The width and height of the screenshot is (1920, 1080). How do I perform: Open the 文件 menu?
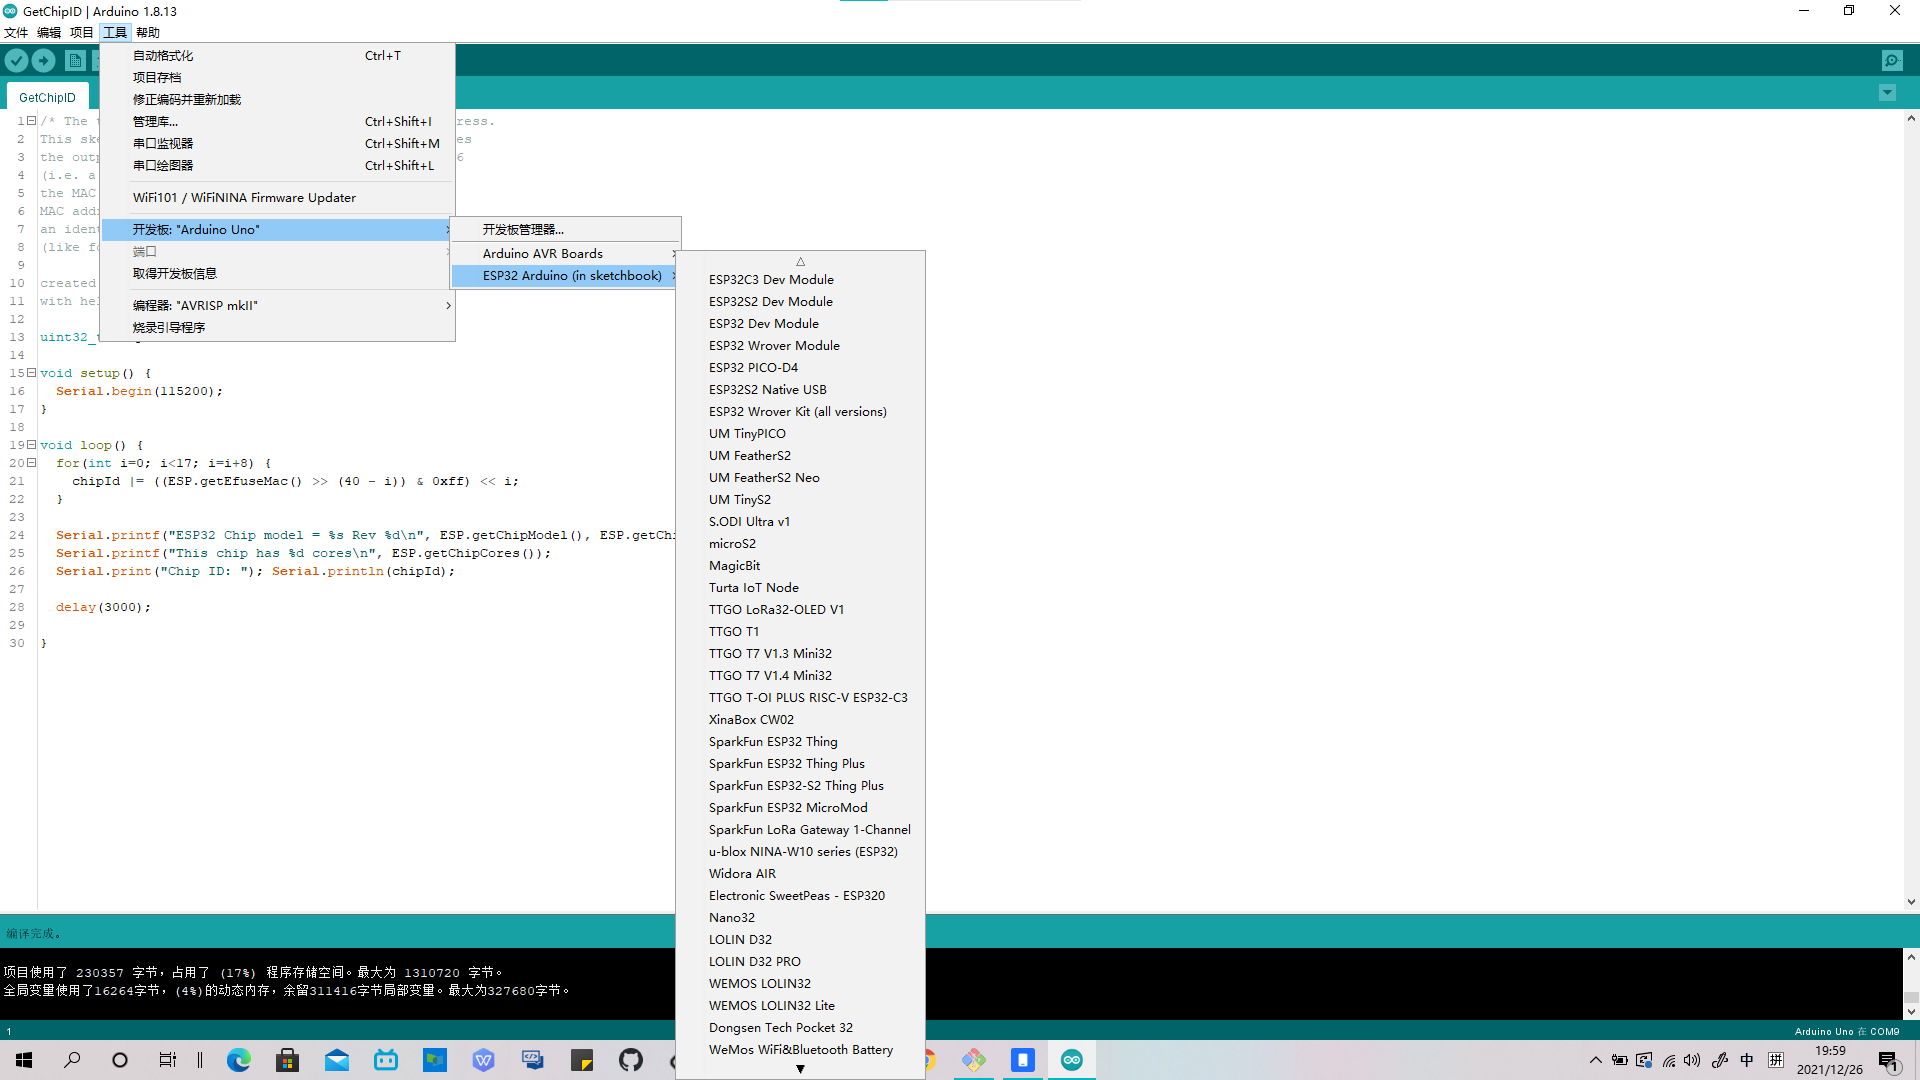tap(16, 32)
